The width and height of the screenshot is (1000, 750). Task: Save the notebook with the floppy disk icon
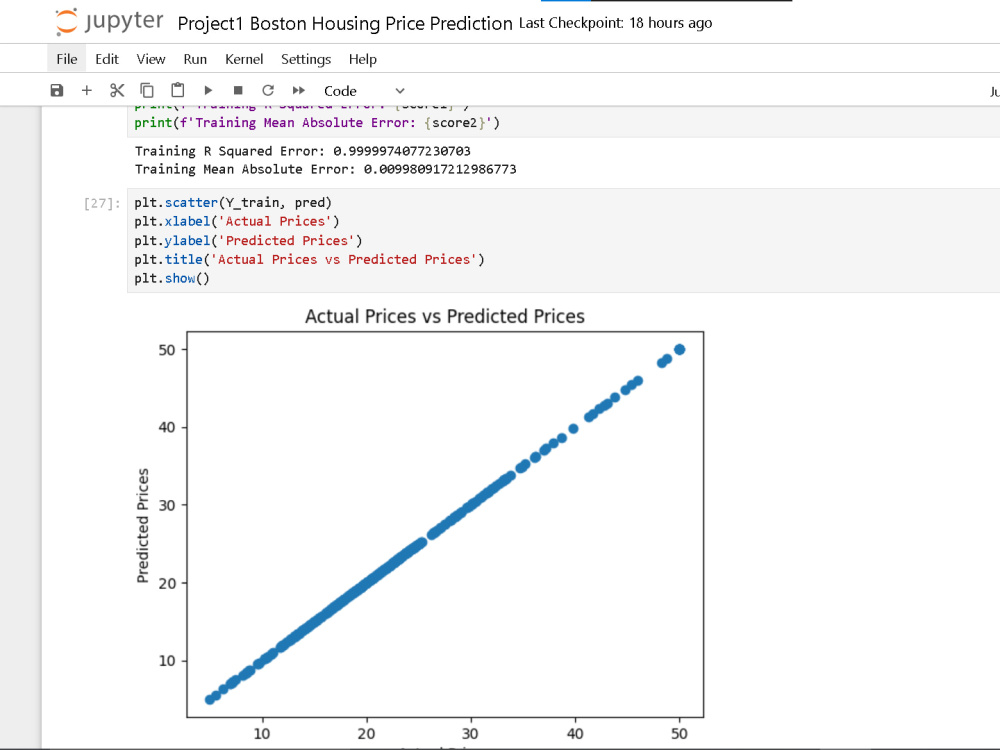click(57, 91)
